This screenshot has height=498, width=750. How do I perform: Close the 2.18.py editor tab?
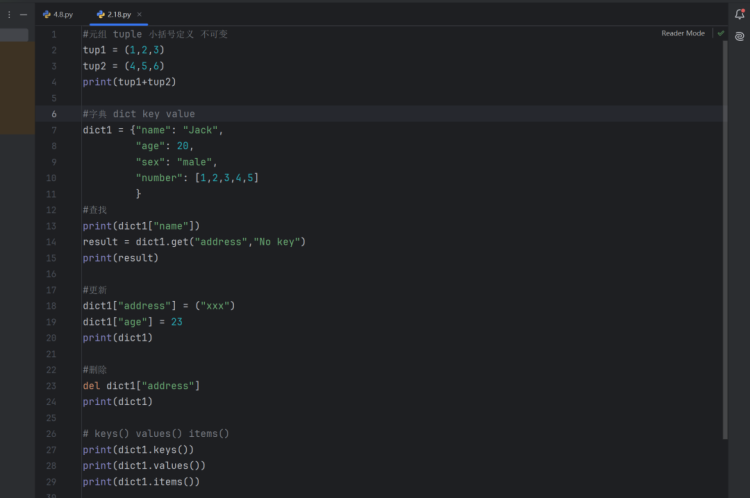tap(139, 15)
